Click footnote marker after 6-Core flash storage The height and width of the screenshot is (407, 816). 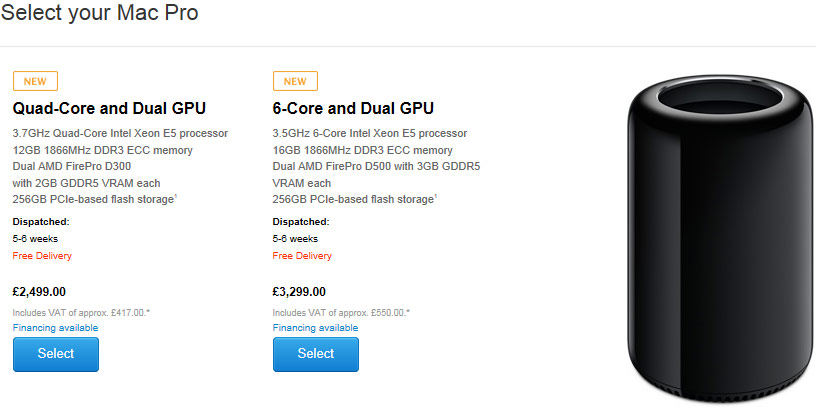click(x=437, y=196)
